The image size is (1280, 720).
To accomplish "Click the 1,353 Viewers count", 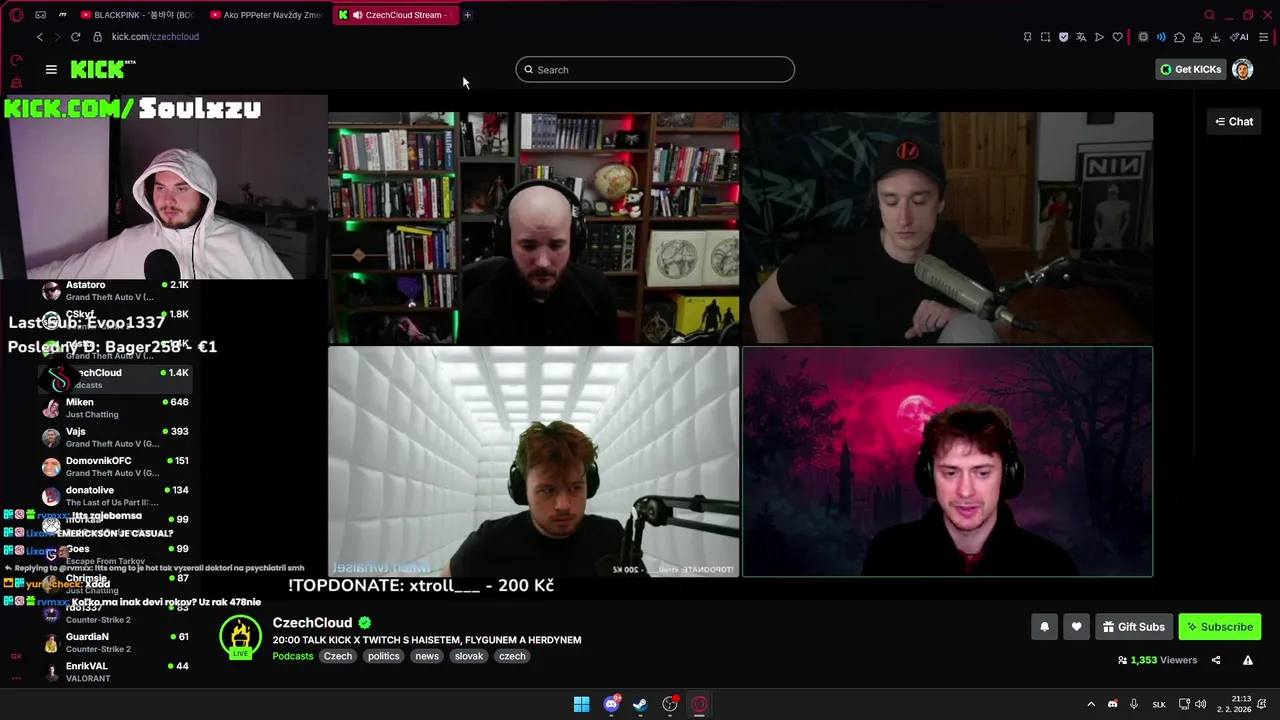I will pos(1157,660).
